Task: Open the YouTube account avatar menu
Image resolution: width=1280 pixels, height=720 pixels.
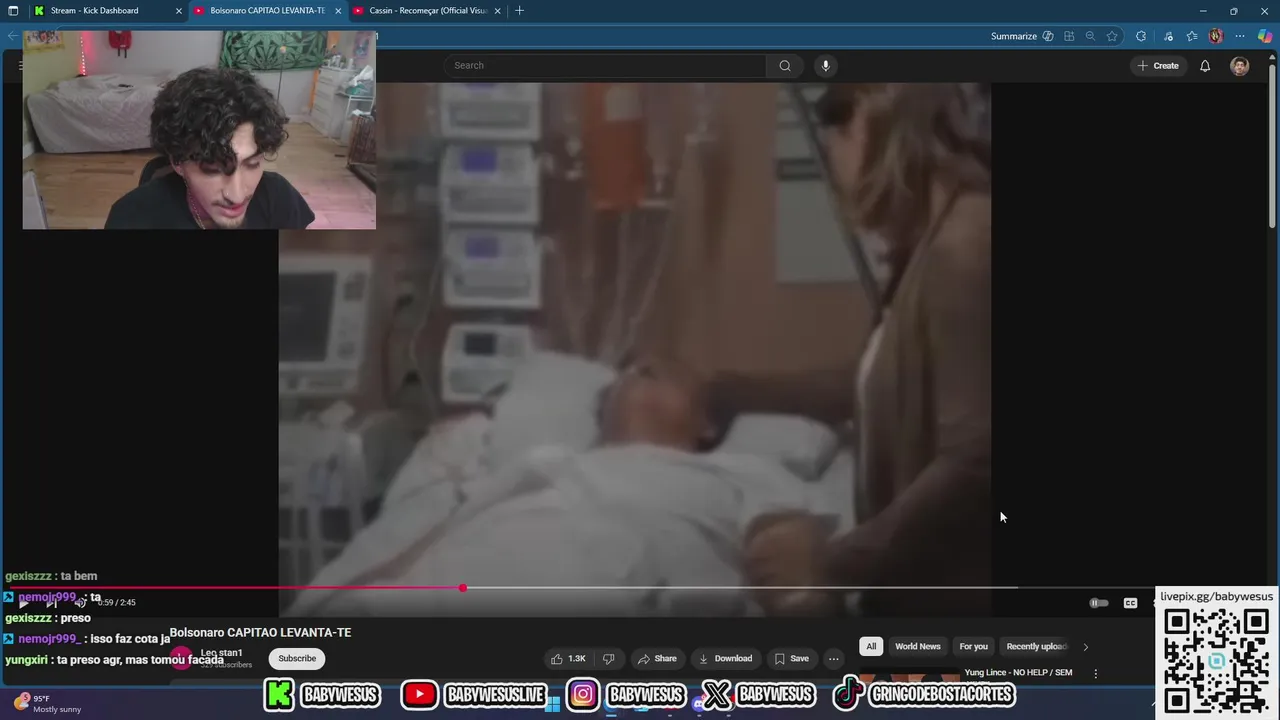Action: click(1240, 66)
